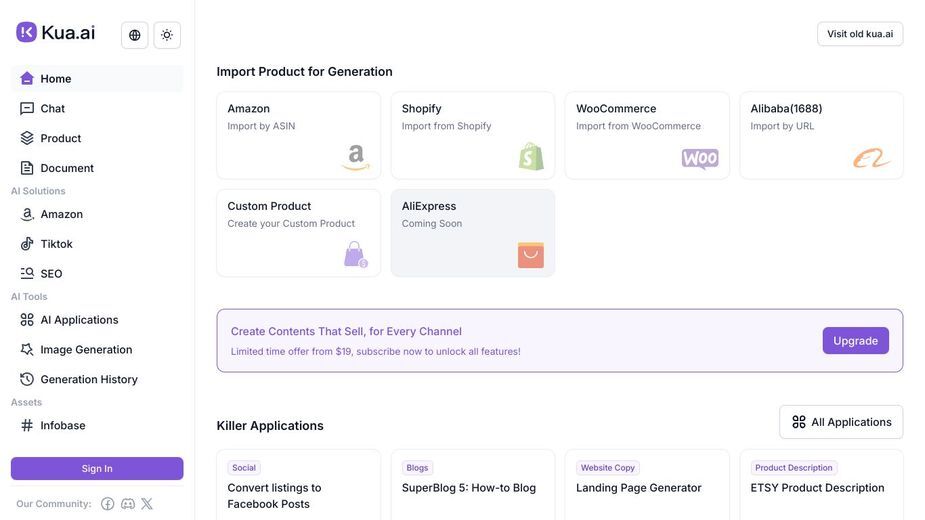Click the Kua.ai logo
Screen dimensions: 925x520
pyautogui.click(x=55, y=32)
